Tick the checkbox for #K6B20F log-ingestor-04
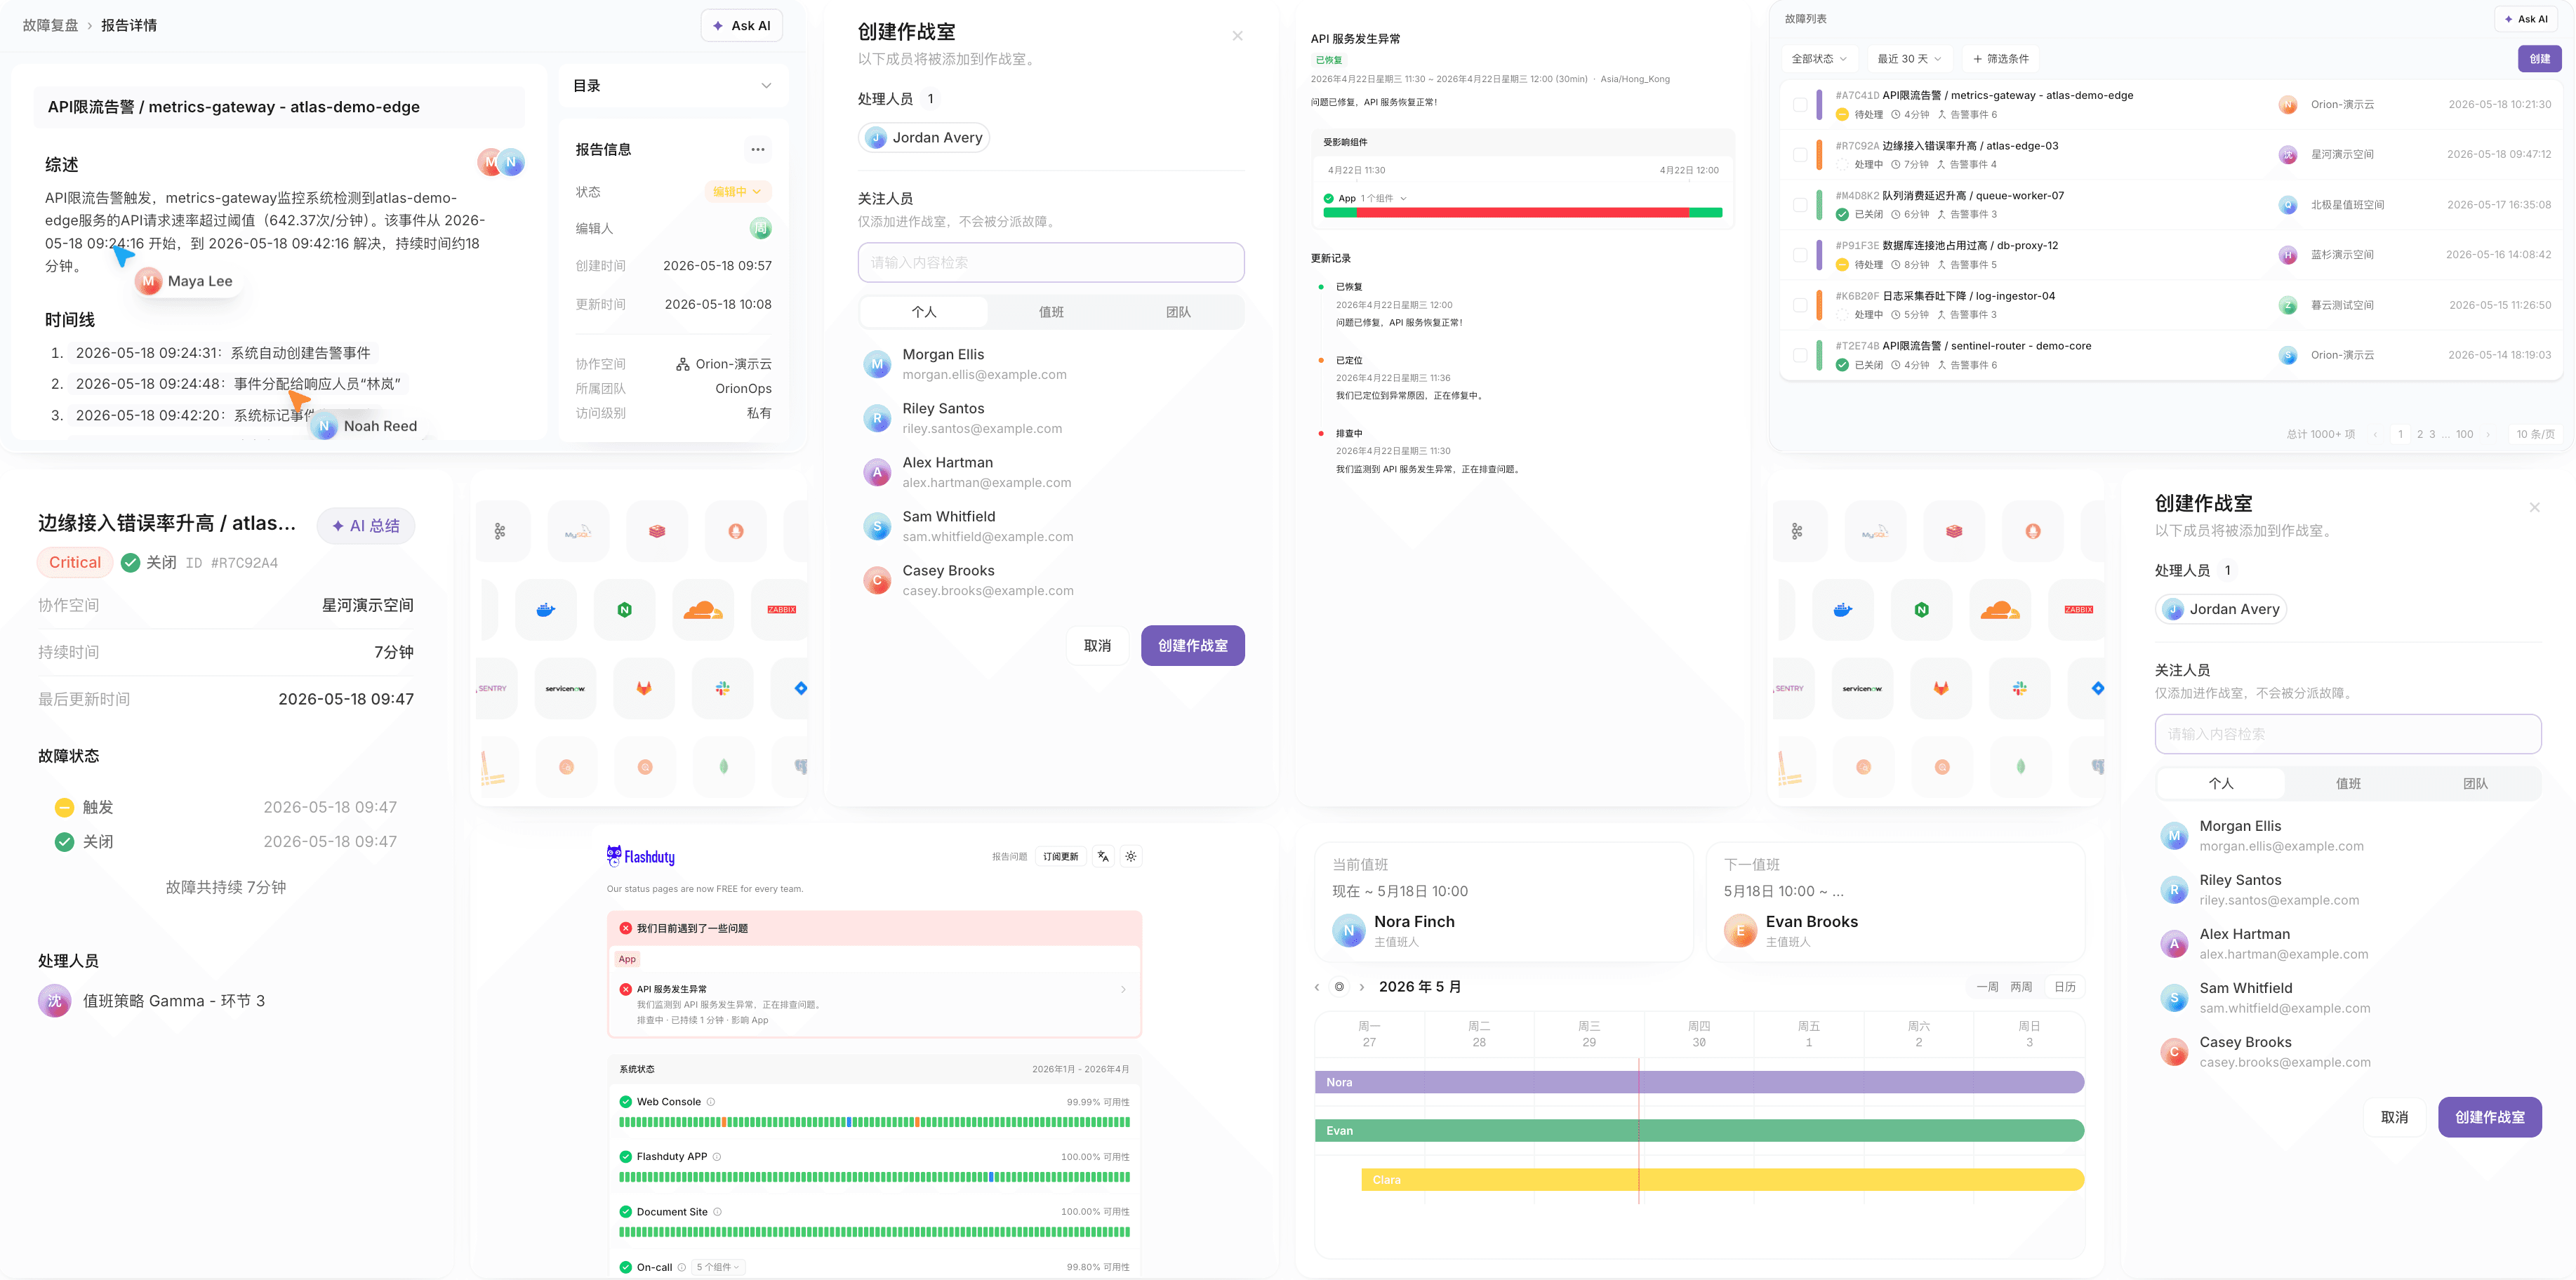This screenshot has height=1280, width=2576. pos(1800,305)
